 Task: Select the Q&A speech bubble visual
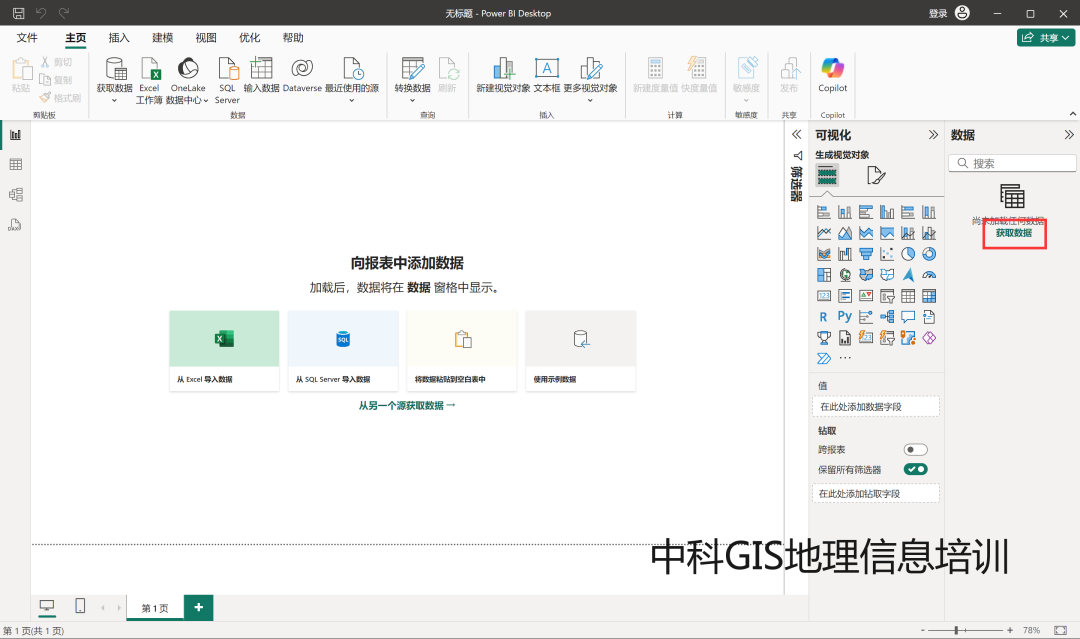[908, 317]
